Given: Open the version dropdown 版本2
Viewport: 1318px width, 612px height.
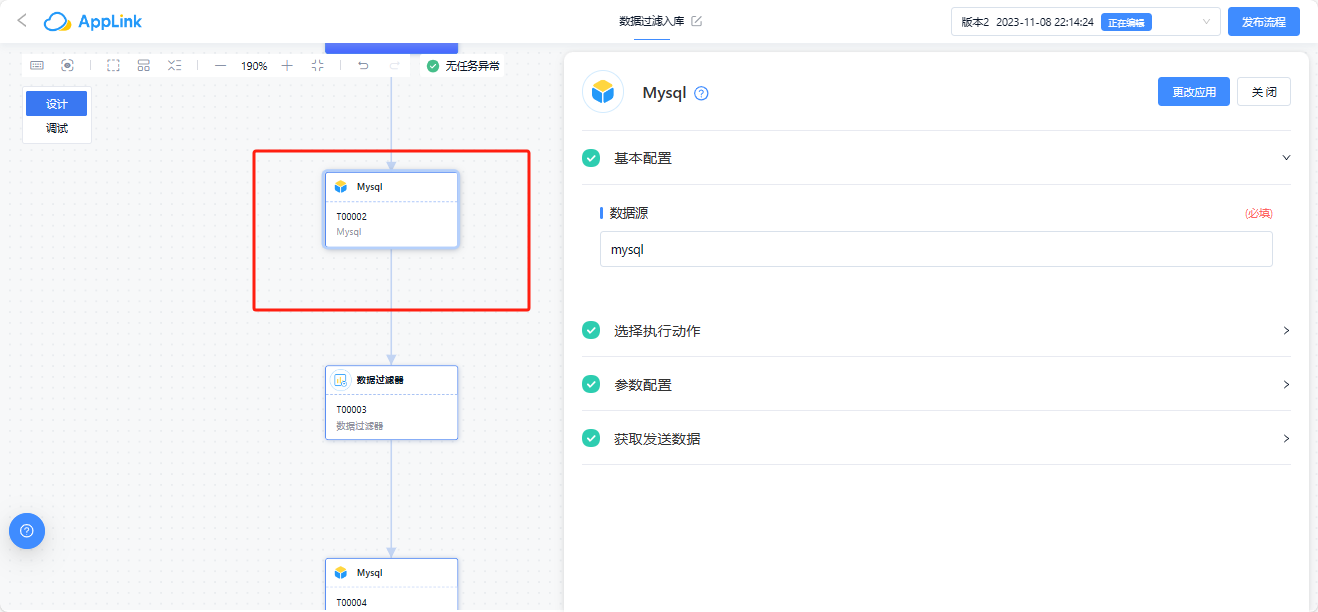Looking at the screenshot, I should click(1085, 22).
